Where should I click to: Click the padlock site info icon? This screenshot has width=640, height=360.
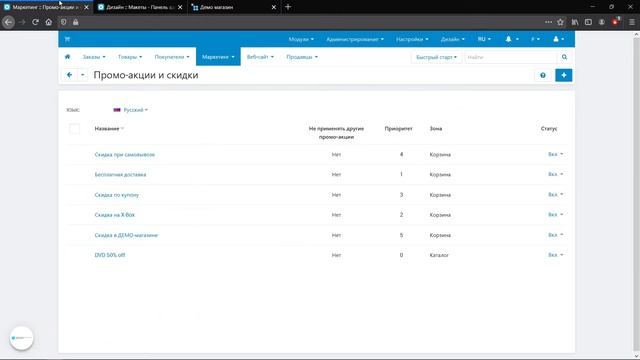click(76, 22)
